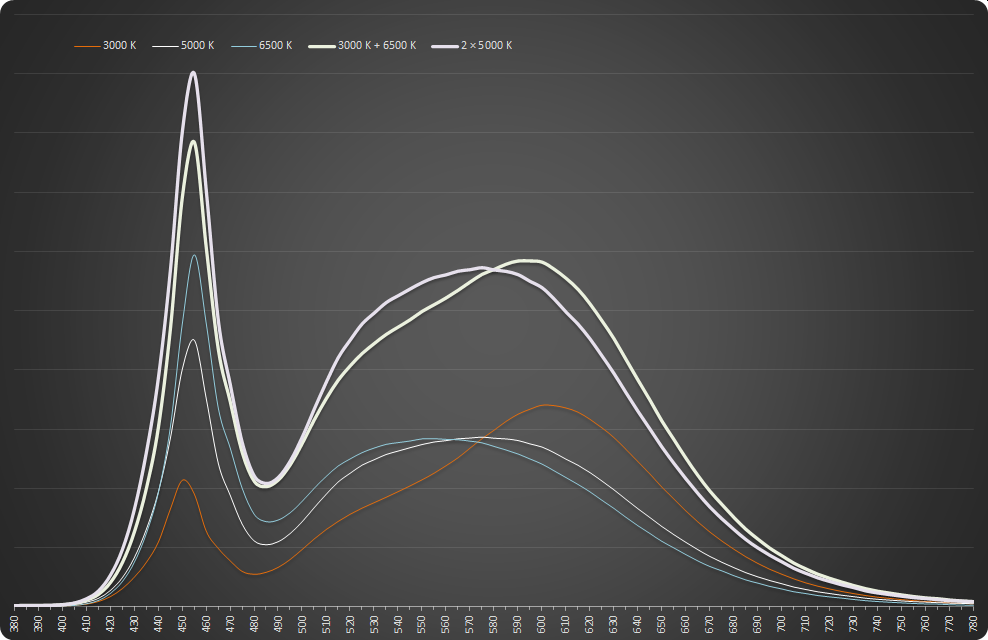
Task: Click the 750 axis label
Action: click(902, 624)
